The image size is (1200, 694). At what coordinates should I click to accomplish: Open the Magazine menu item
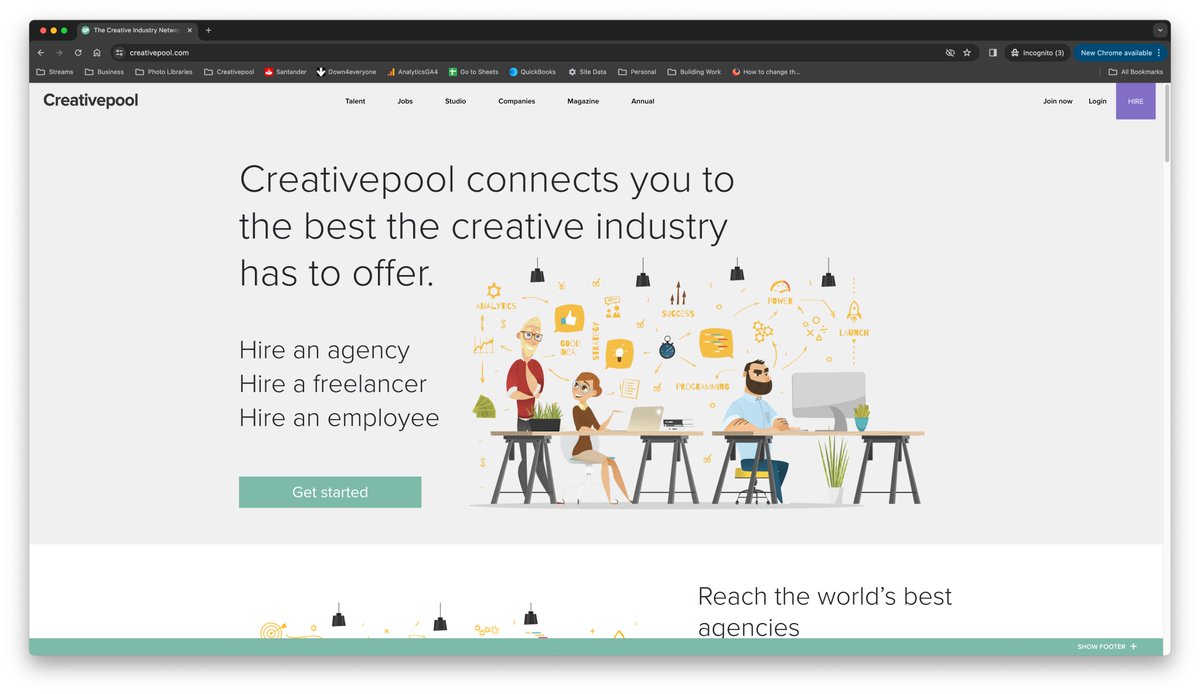click(583, 101)
